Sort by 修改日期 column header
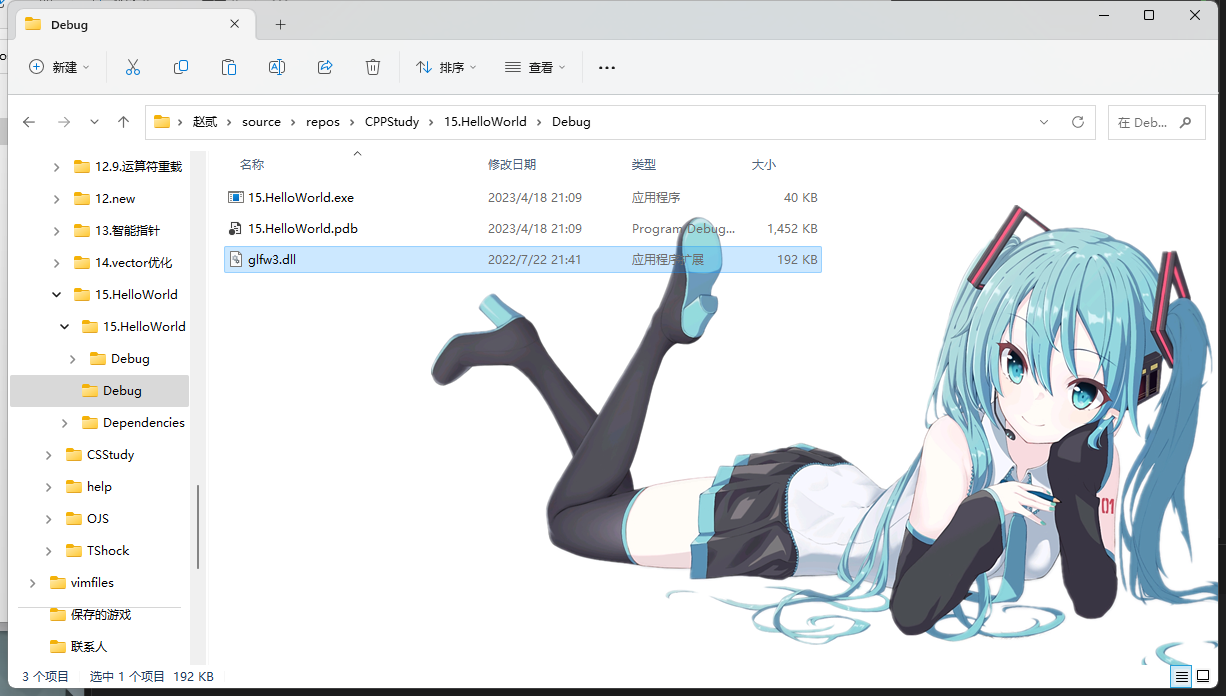The width and height of the screenshot is (1226, 696). (512, 165)
